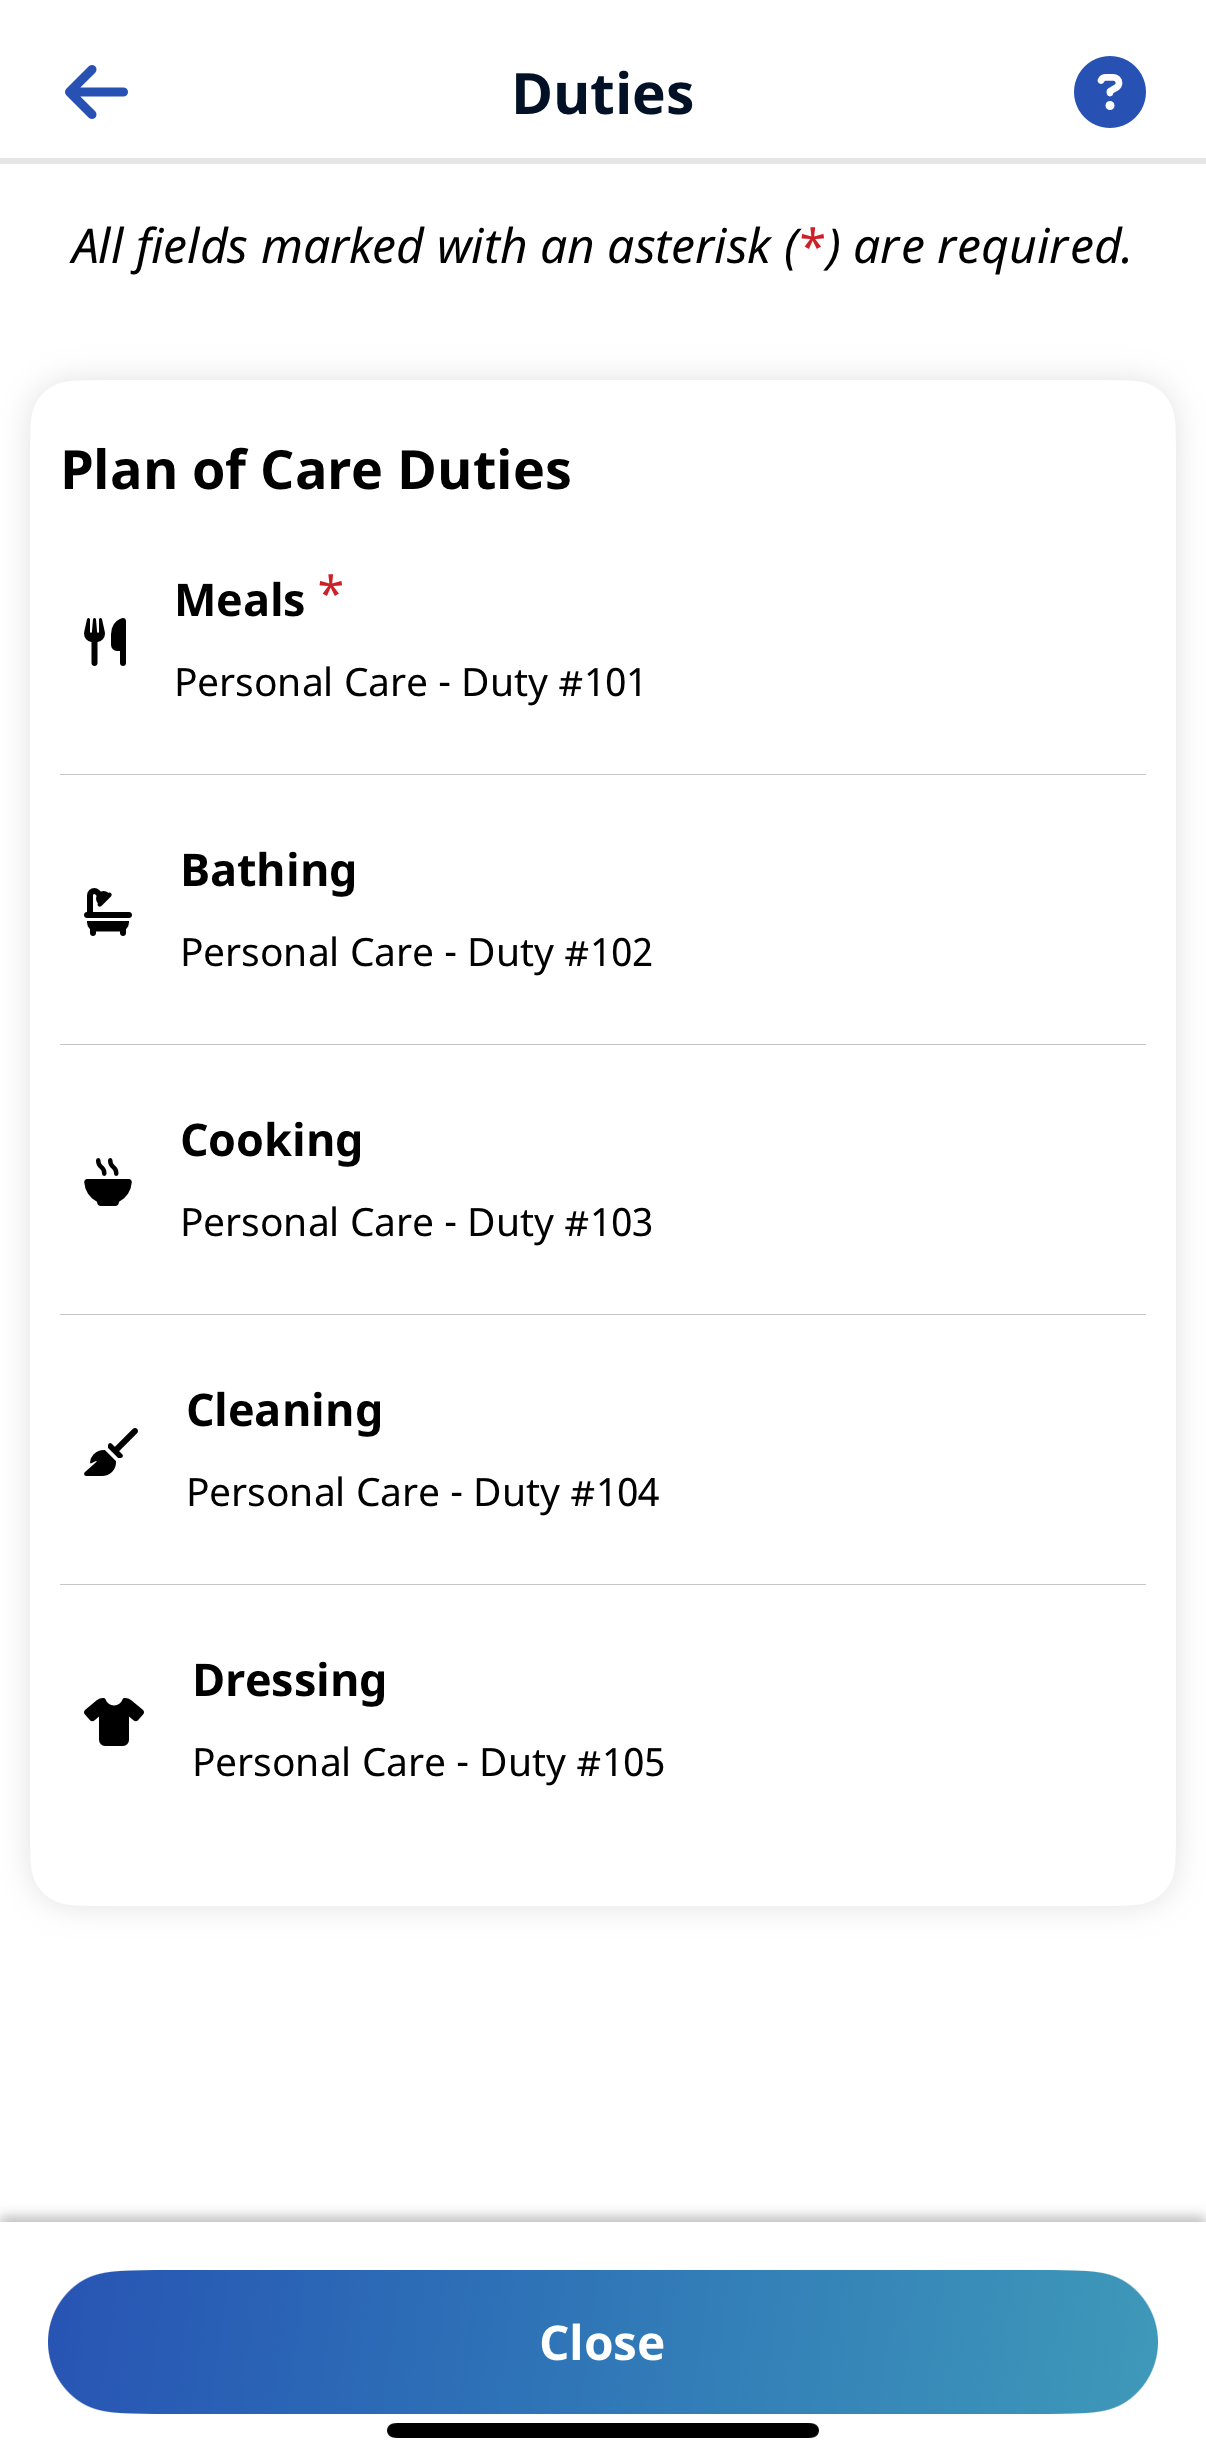Tap the Cooking steaming bowl icon
Viewport: 1206px width, 2462px height.
click(x=108, y=1182)
